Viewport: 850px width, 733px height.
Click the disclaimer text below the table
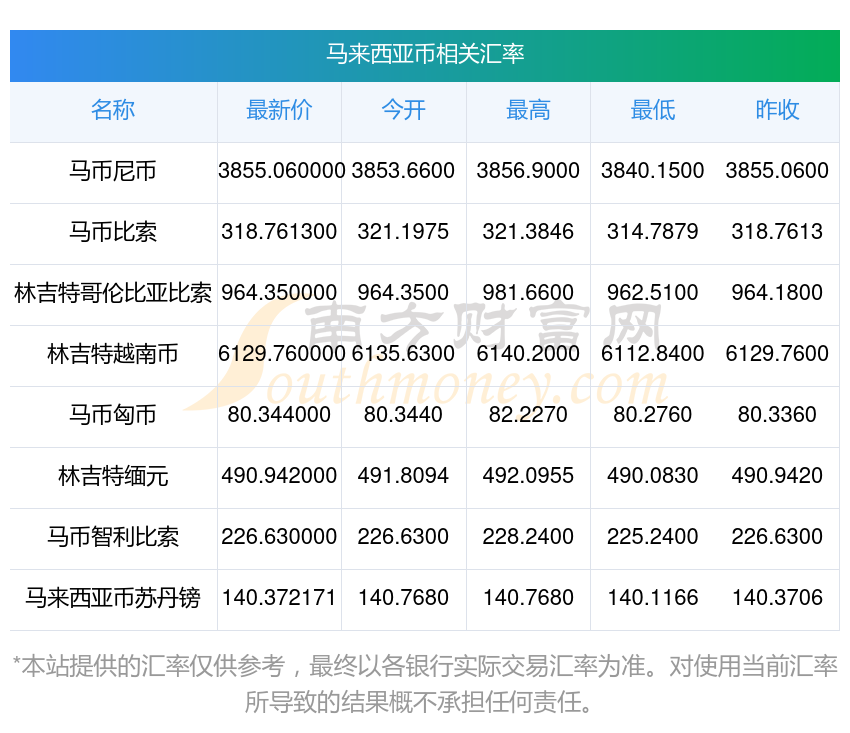click(425, 684)
